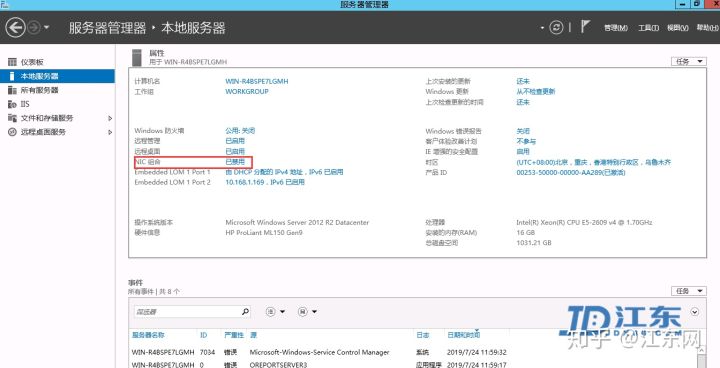
Task: Select the QREPORTSERVER3 event row
Action: [x=413, y=364]
